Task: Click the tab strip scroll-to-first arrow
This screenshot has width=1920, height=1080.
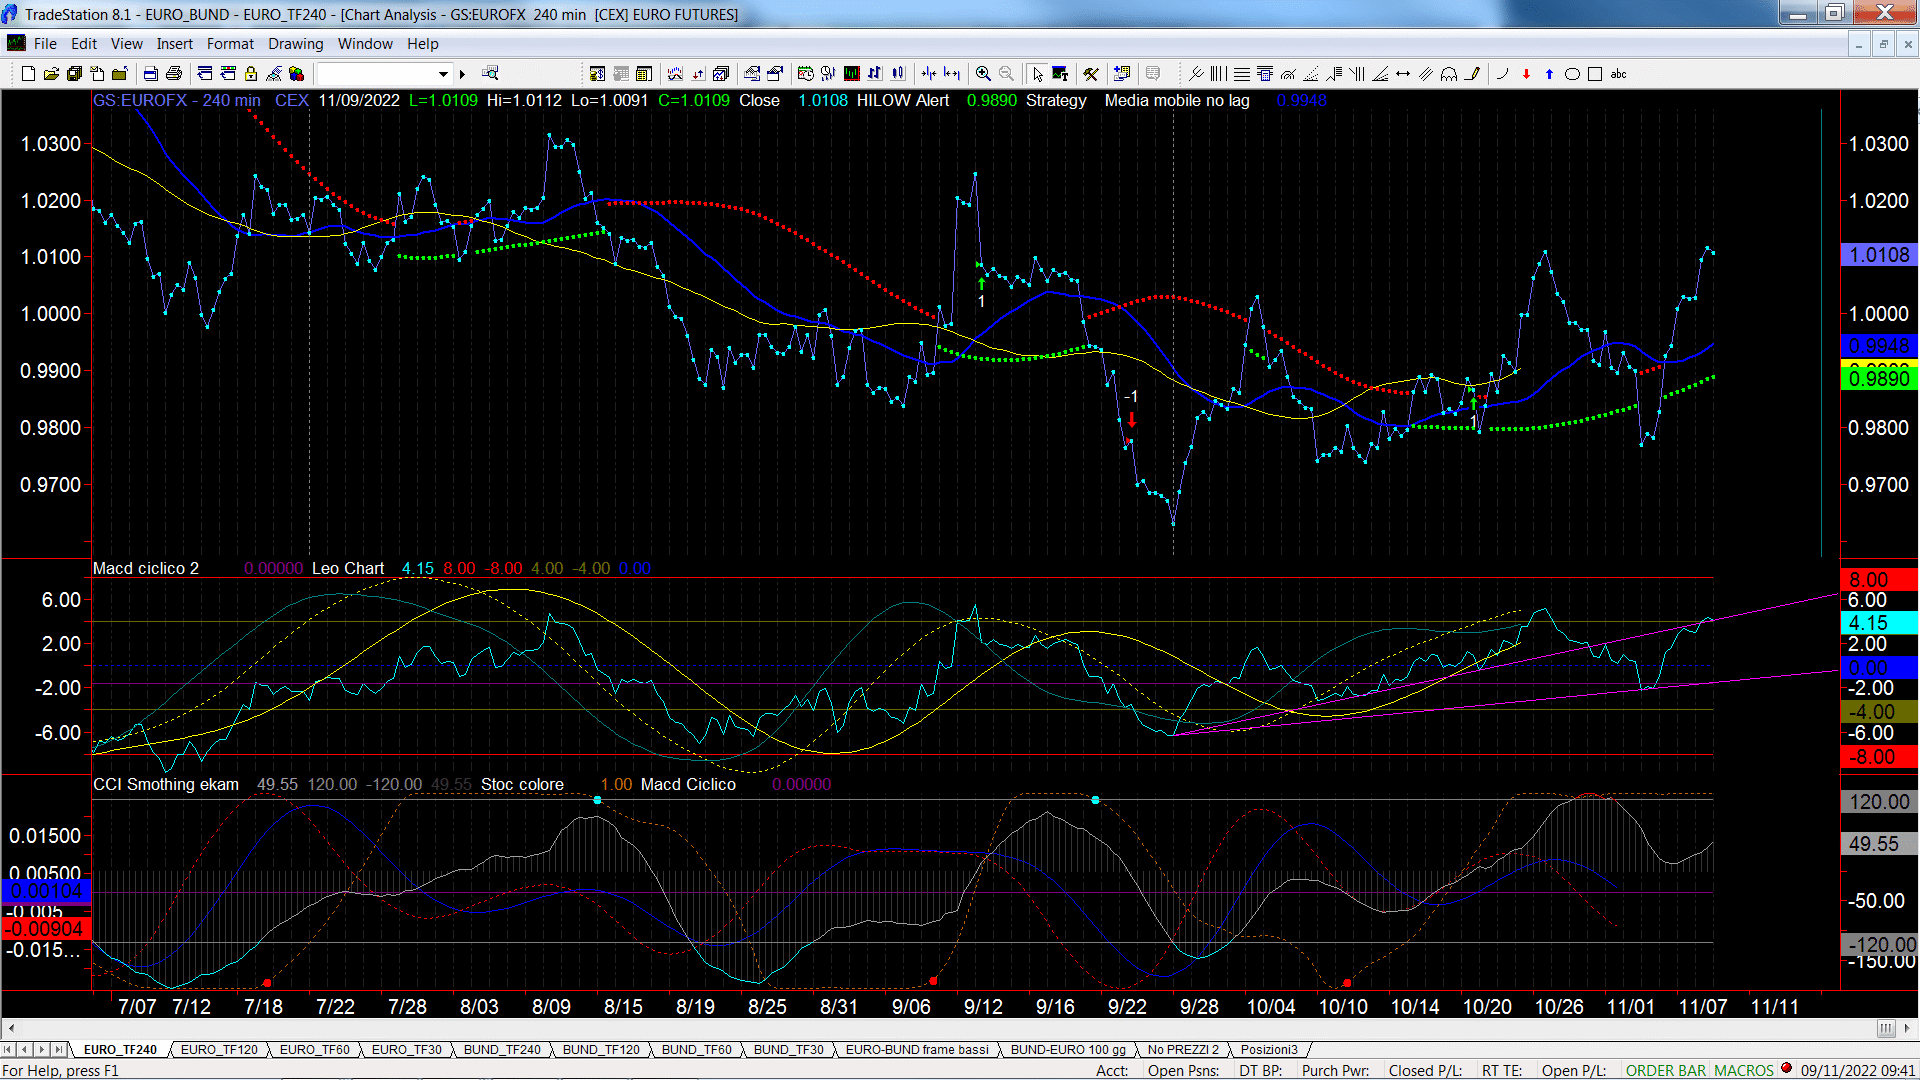Action: pos(9,1049)
